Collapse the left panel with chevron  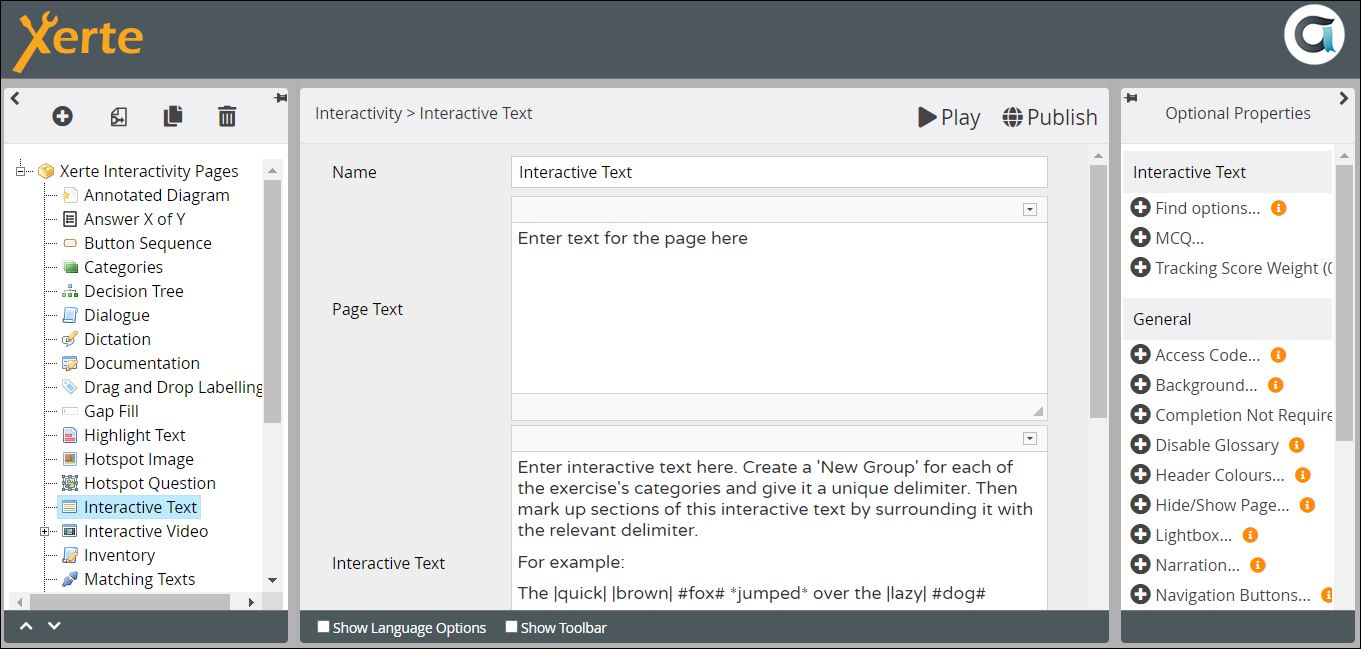(x=15, y=98)
